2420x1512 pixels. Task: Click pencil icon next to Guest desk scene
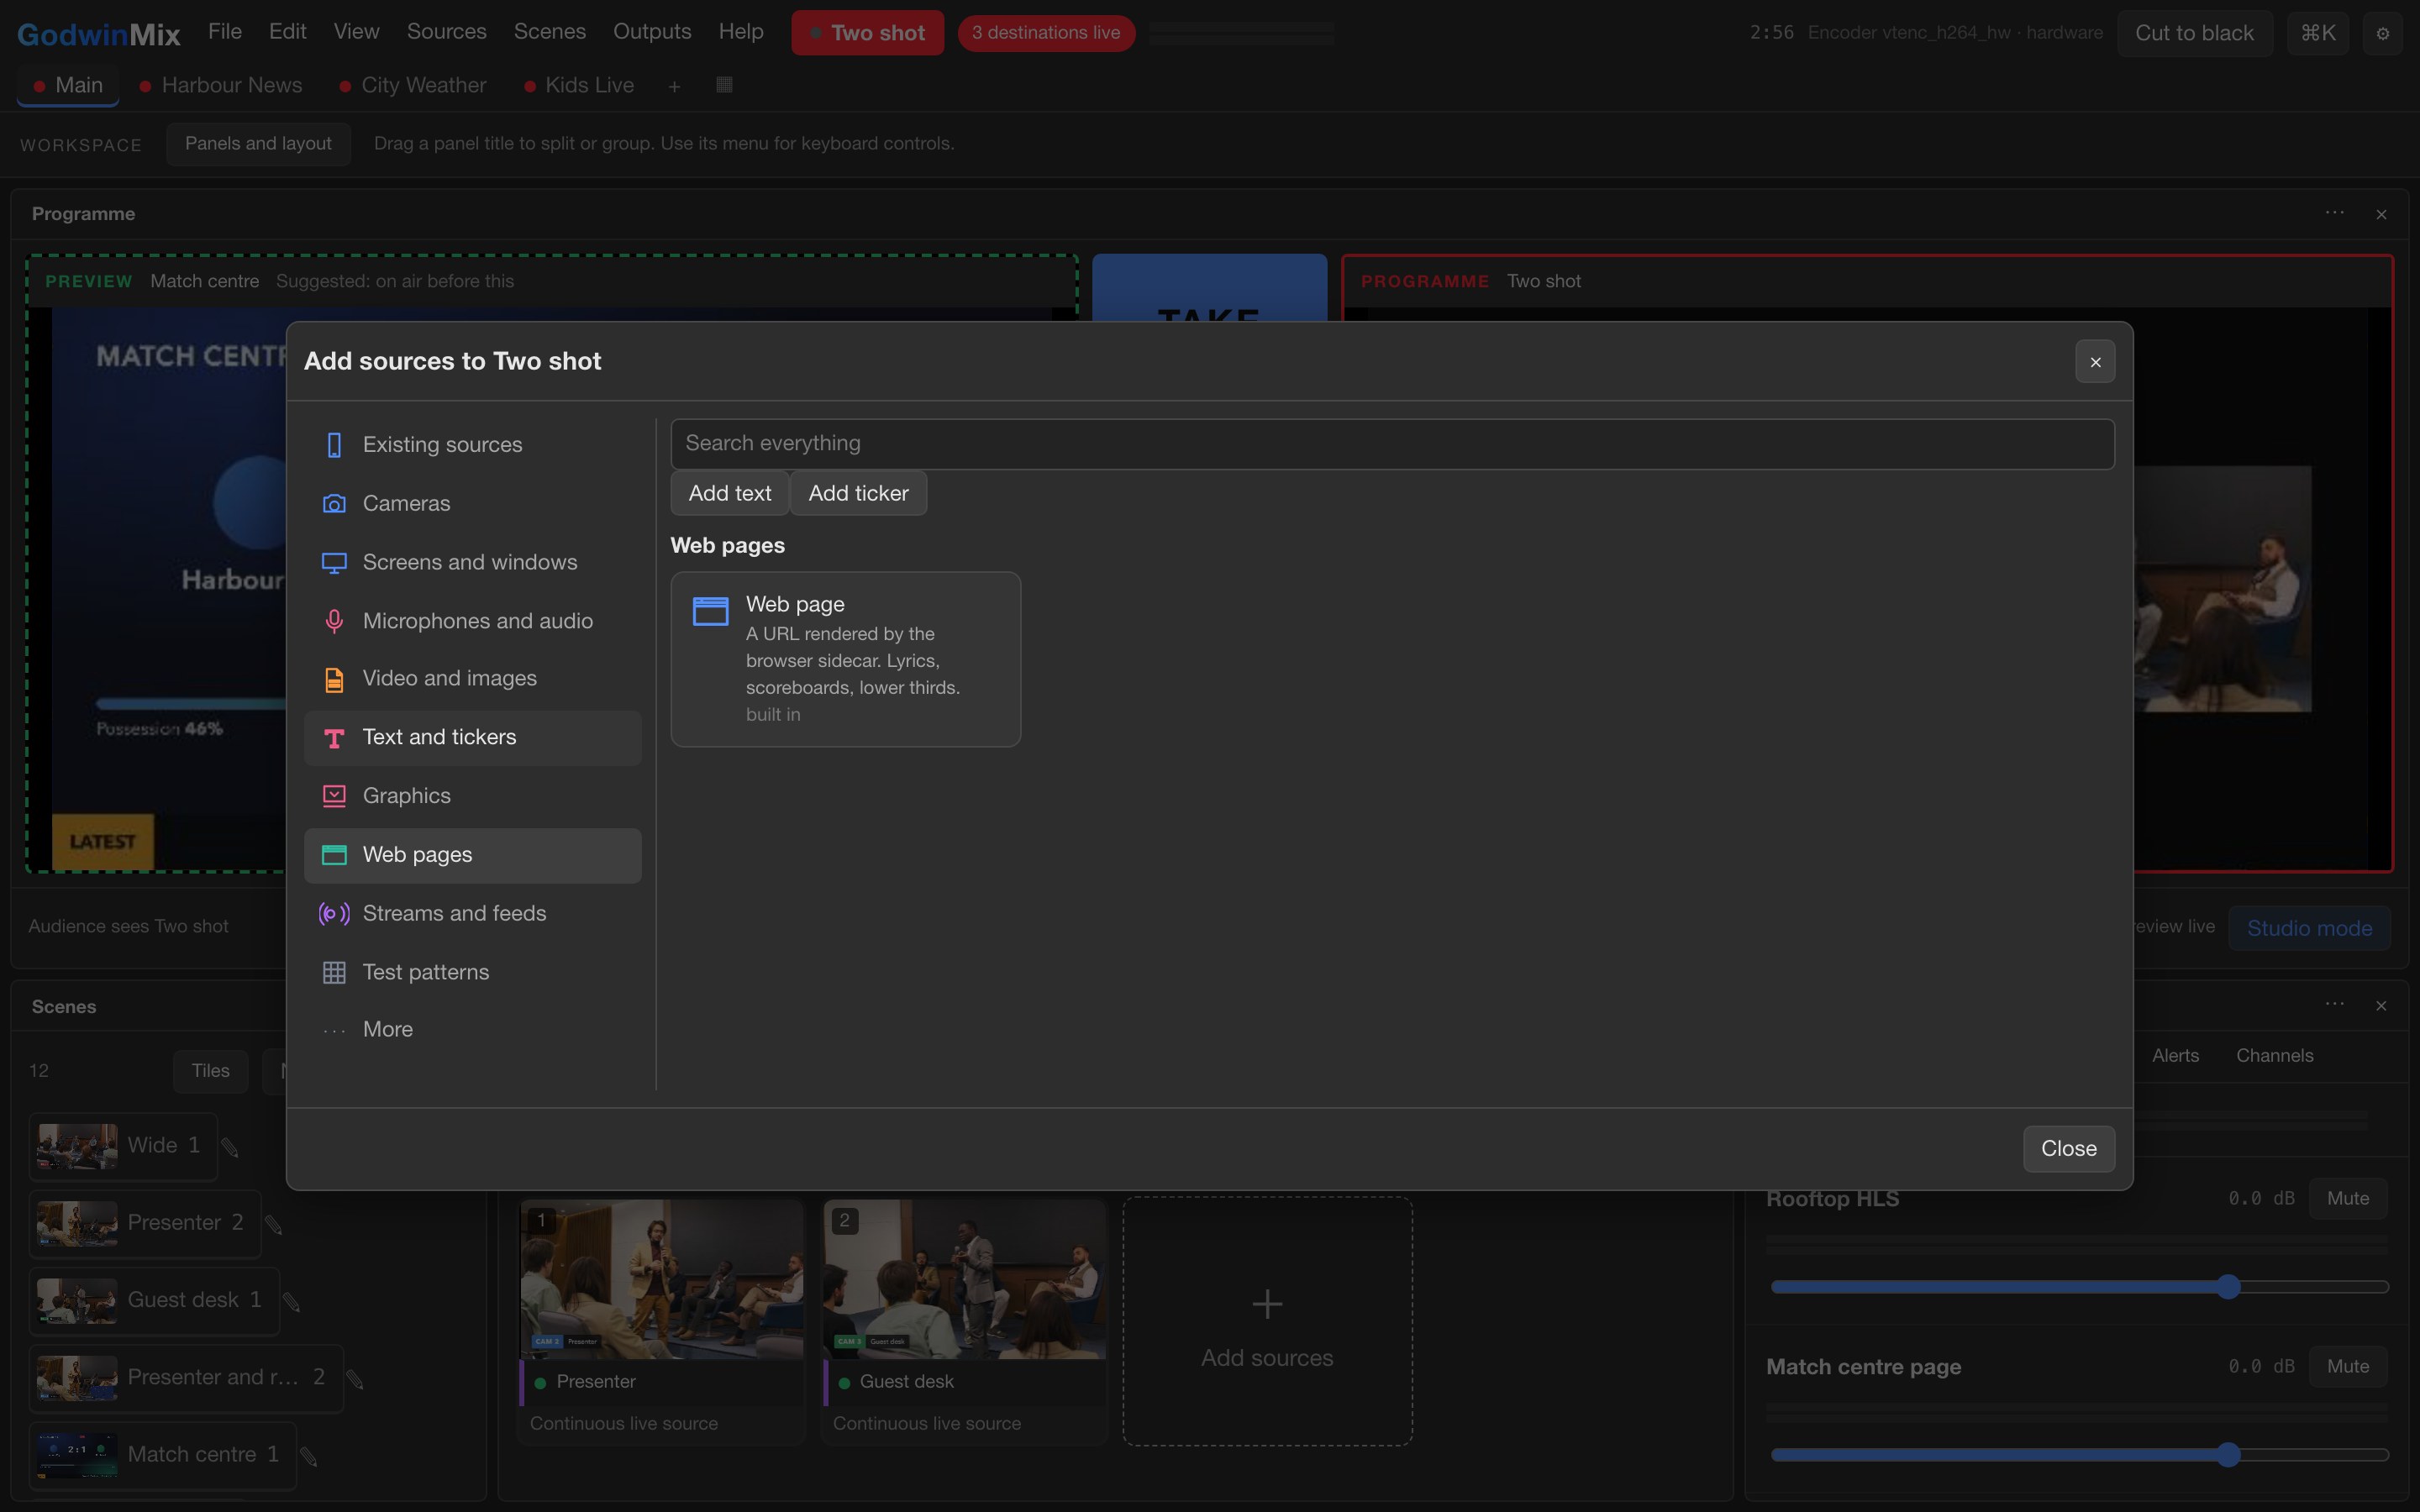pyautogui.click(x=291, y=1301)
